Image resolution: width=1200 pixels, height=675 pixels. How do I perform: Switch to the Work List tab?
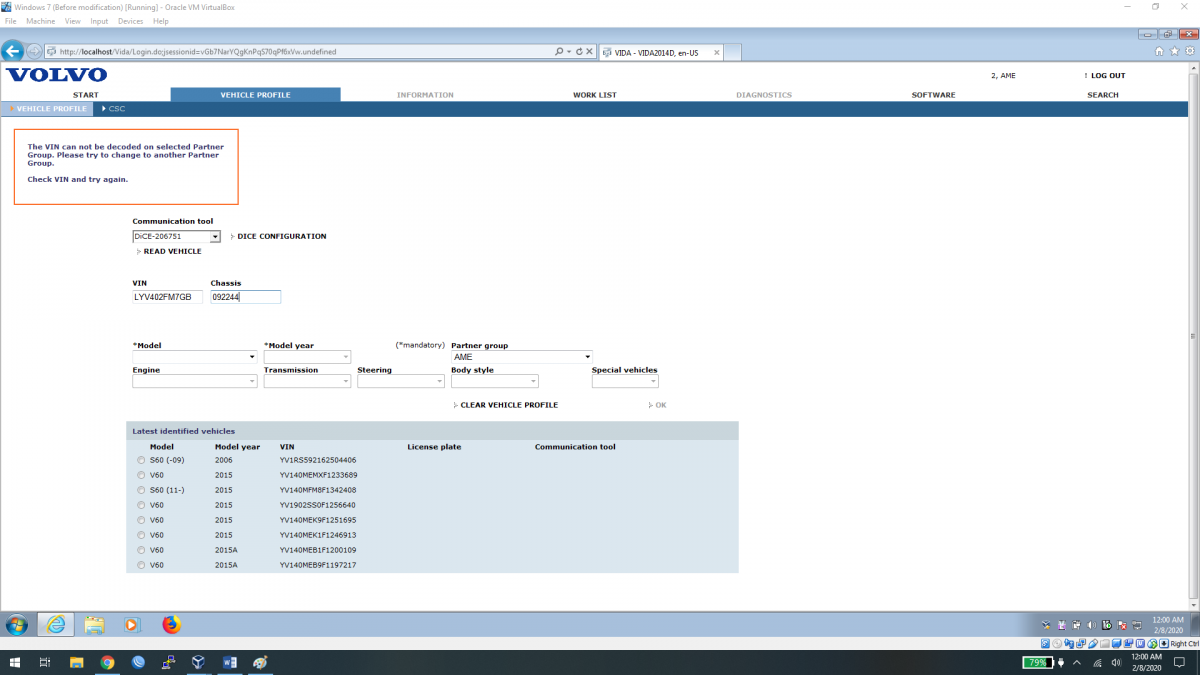click(594, 95)
